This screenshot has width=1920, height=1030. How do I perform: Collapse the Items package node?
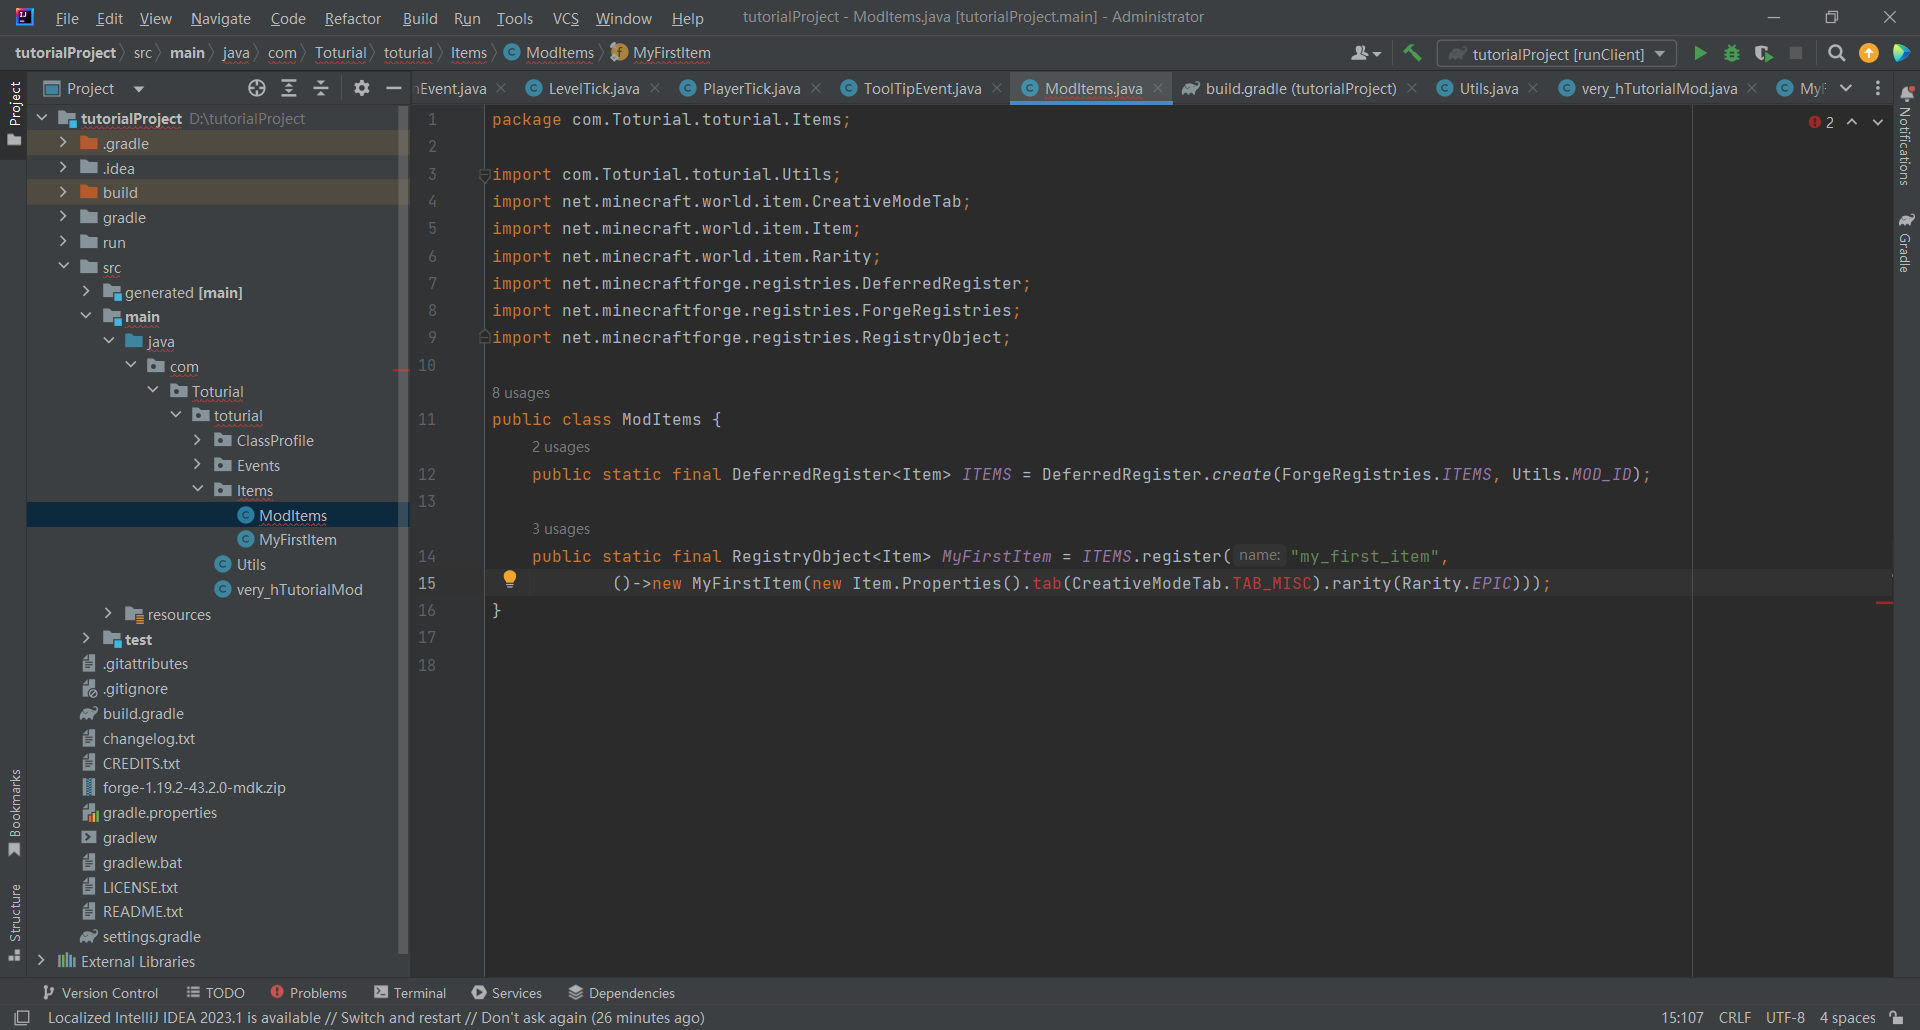197,490
